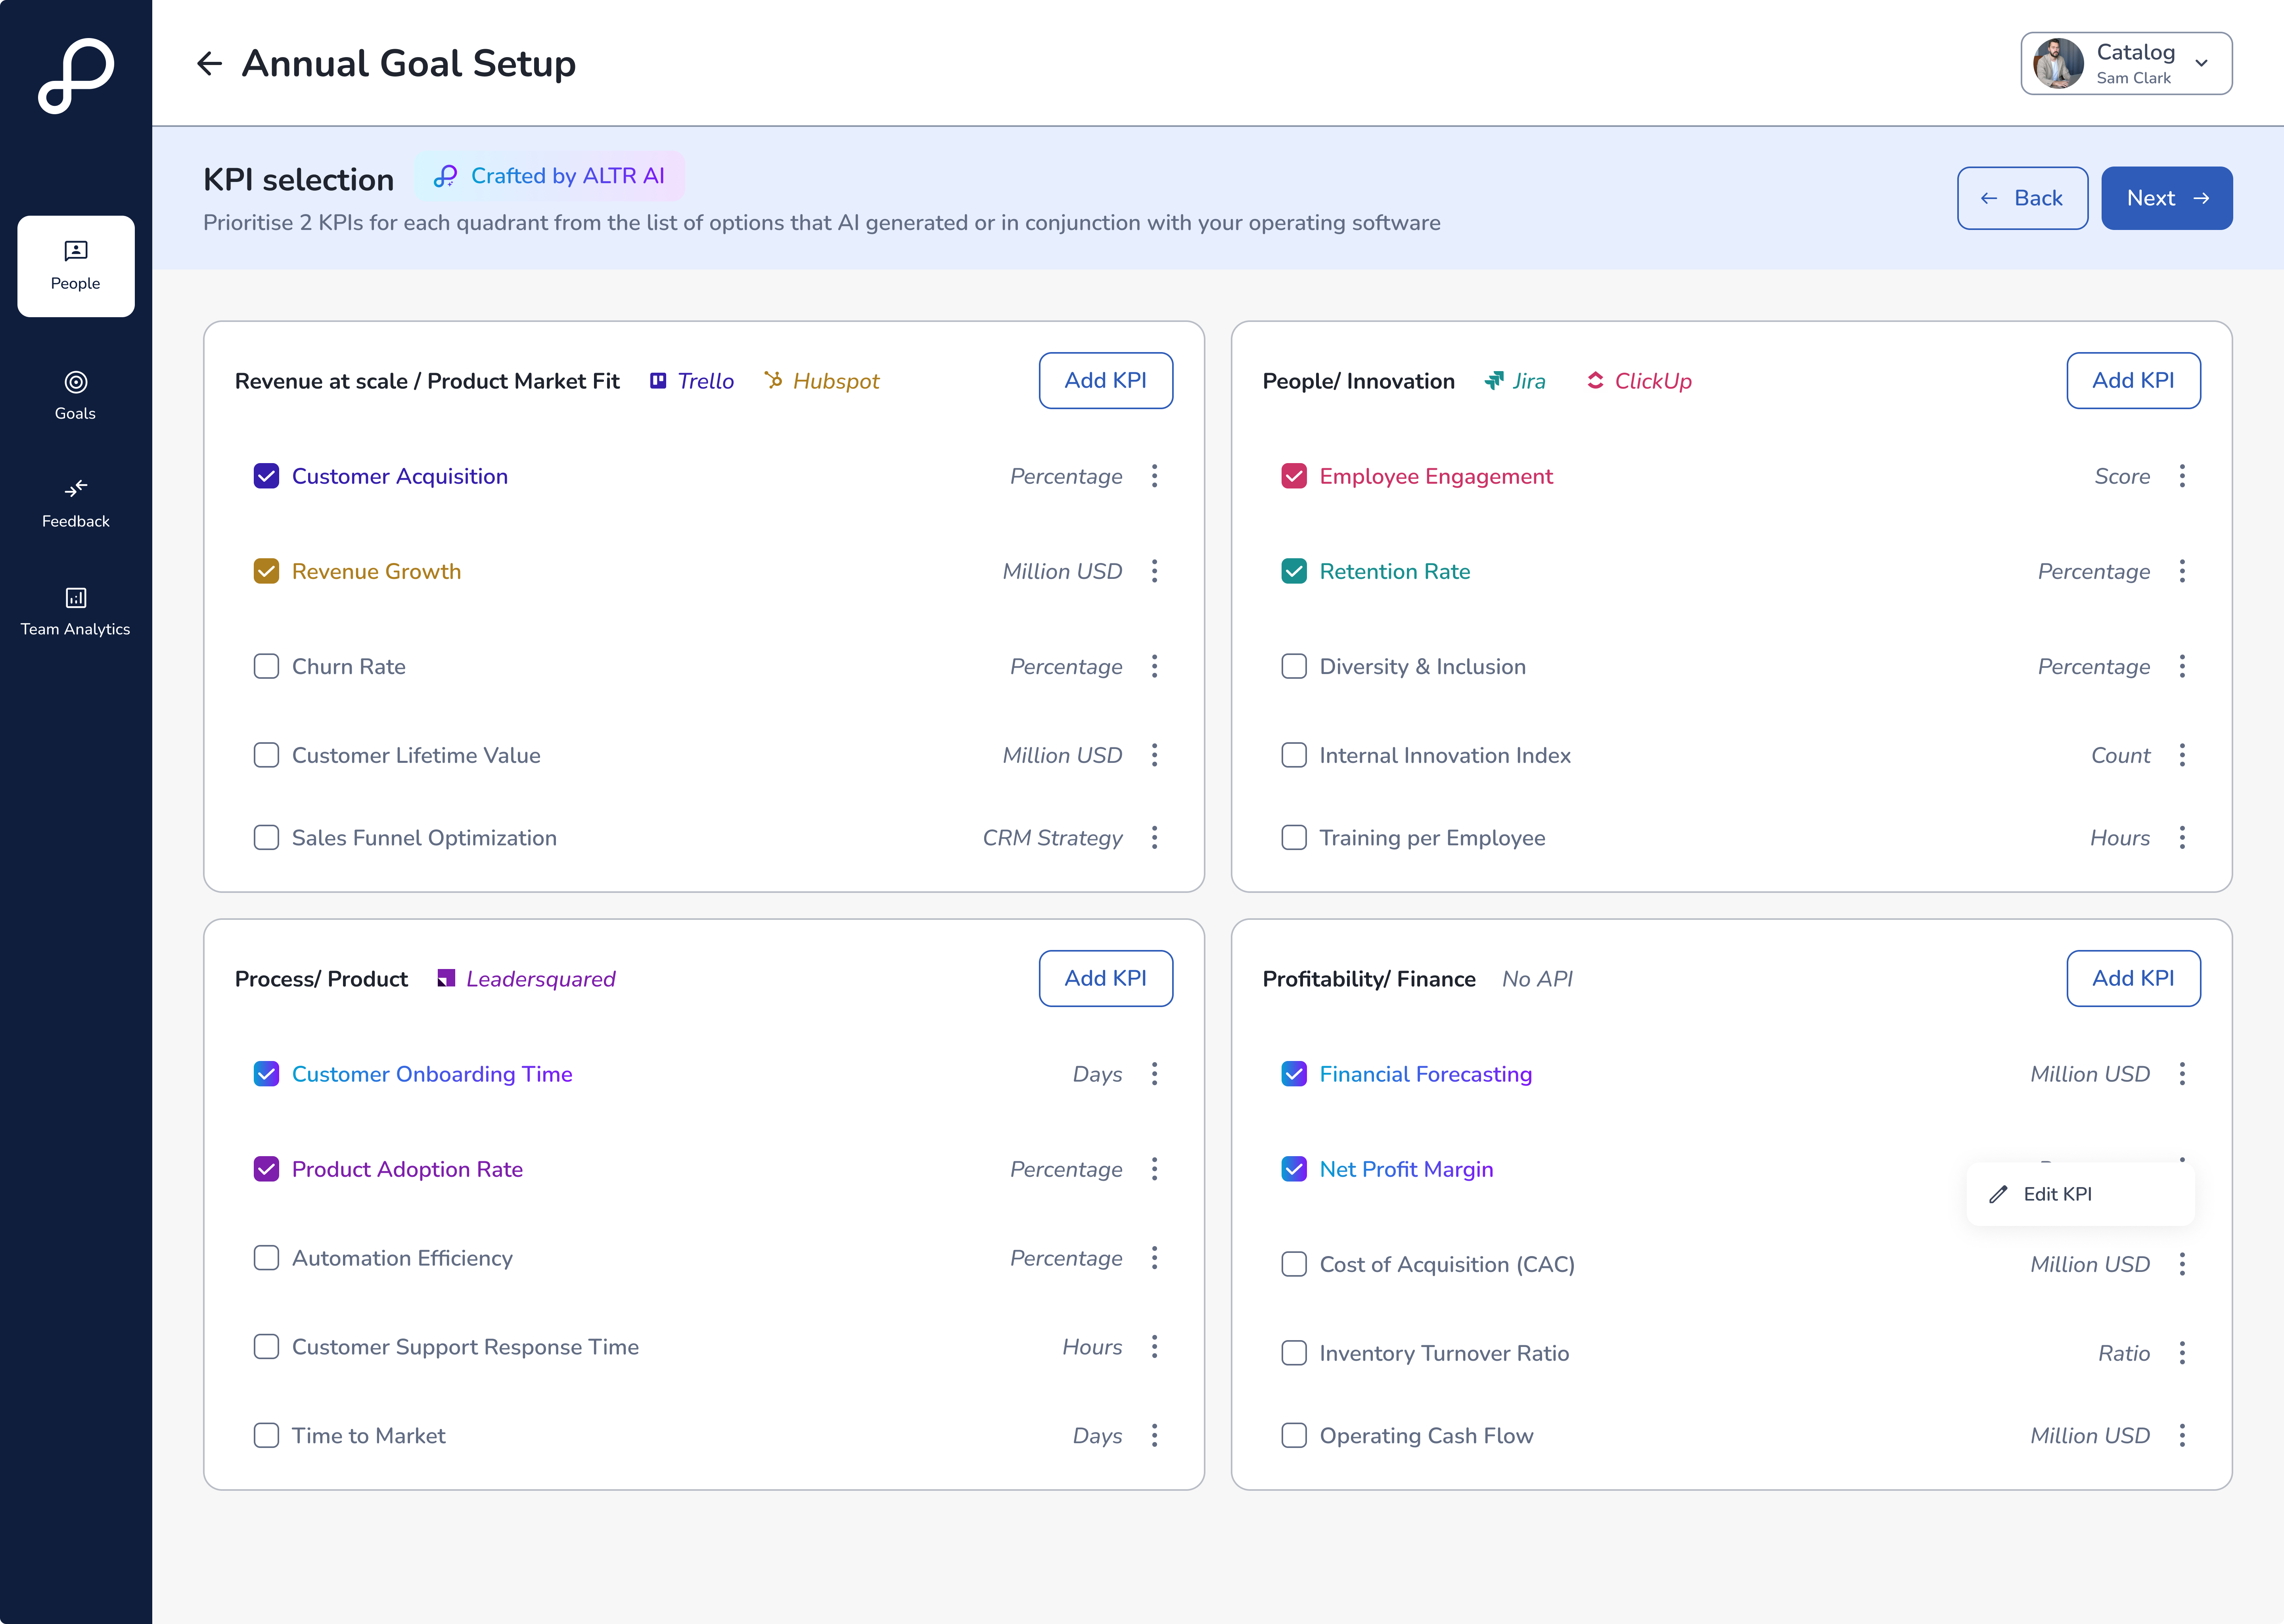The image size is (2284, 1624).
Task: Open the Goals sidebar section
Action: [75, 395]
